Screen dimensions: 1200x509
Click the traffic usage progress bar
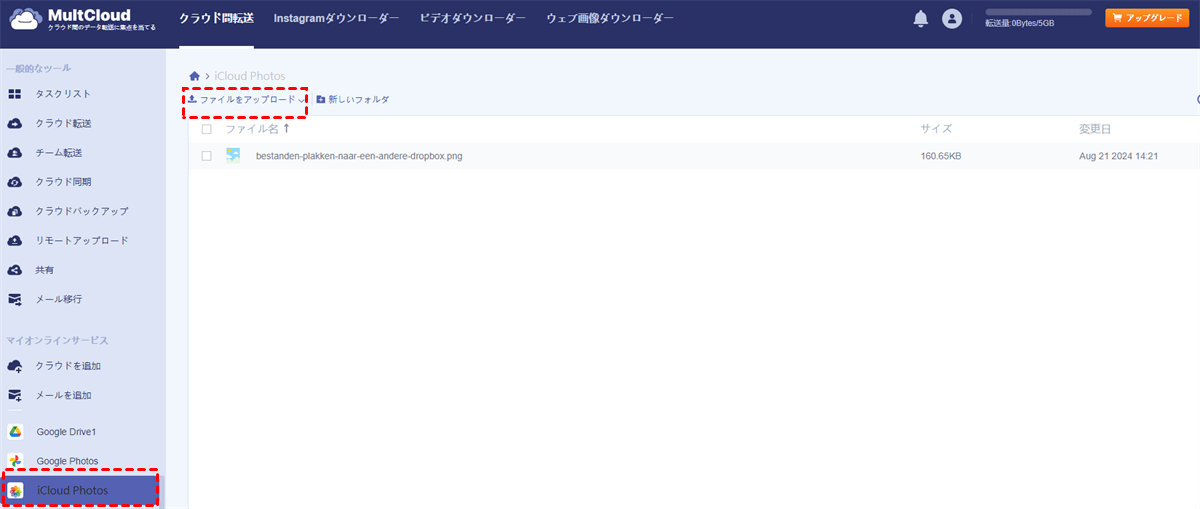pos(1038,11)
